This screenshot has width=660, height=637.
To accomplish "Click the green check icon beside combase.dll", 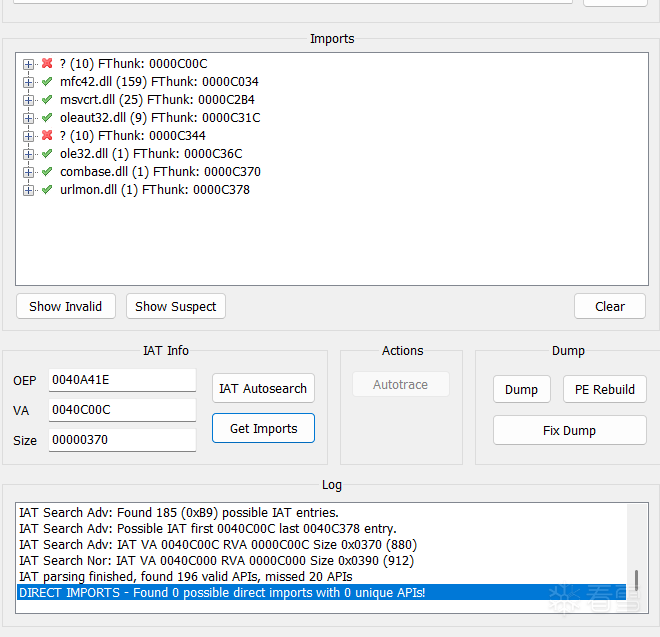I will [47, 171].
